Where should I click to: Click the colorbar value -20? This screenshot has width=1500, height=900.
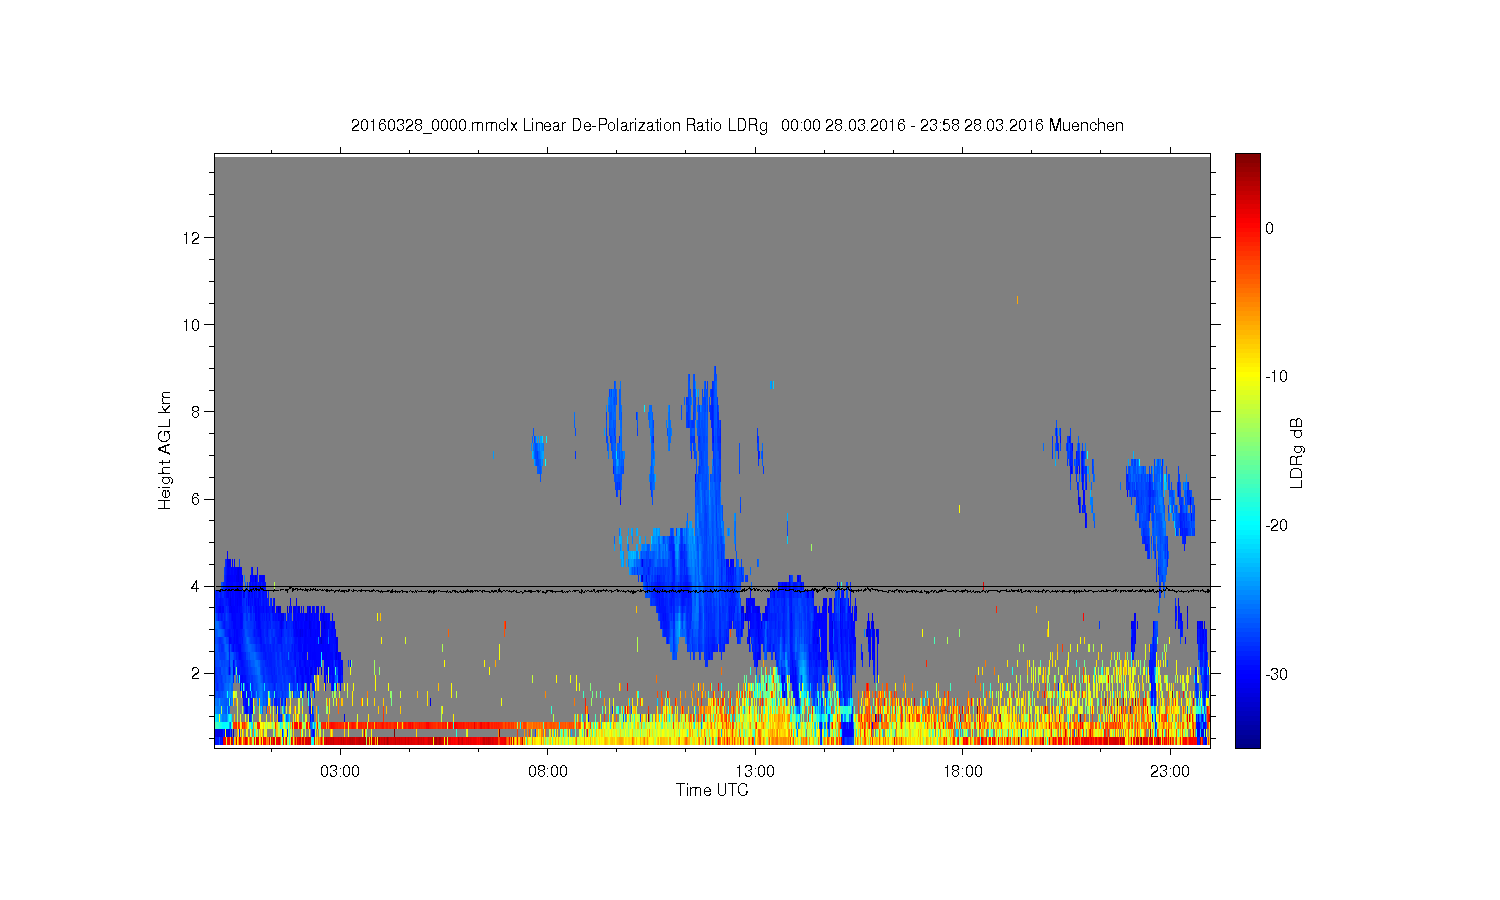pyautogui.click(x=1275, y=526)
